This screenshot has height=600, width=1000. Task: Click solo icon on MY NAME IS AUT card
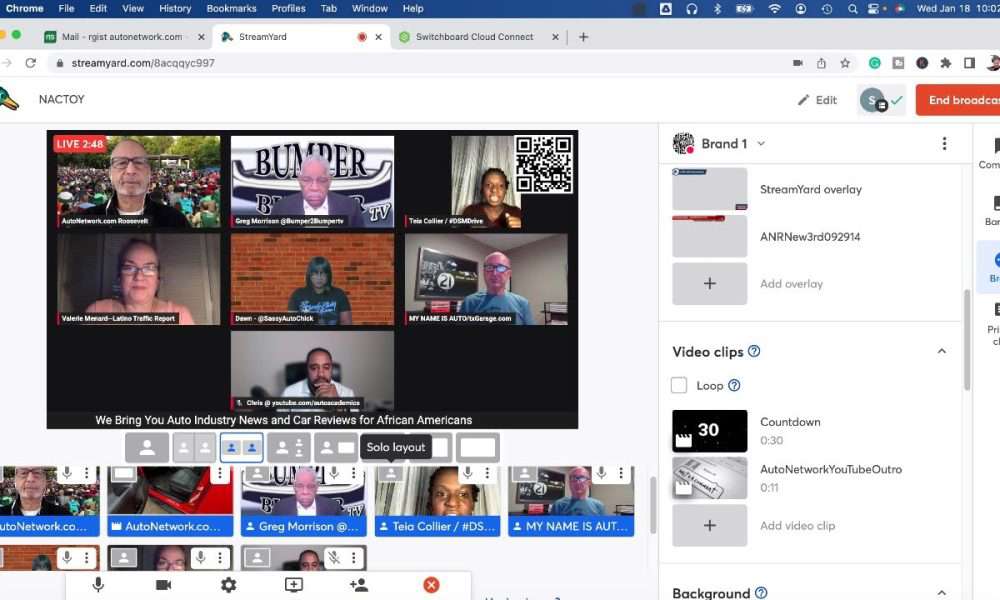pyautogui.click(x=525, y=473)
